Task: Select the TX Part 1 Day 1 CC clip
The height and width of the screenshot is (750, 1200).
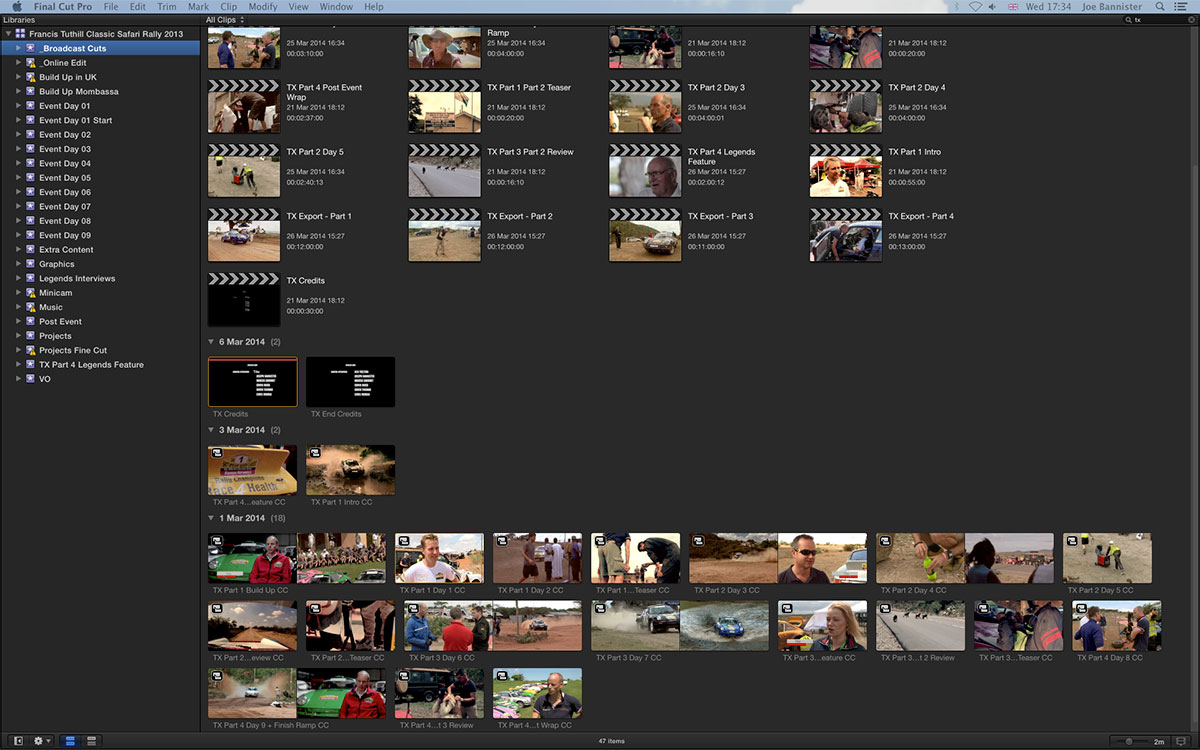Action: pyautogui.click(x=439, y=558)
